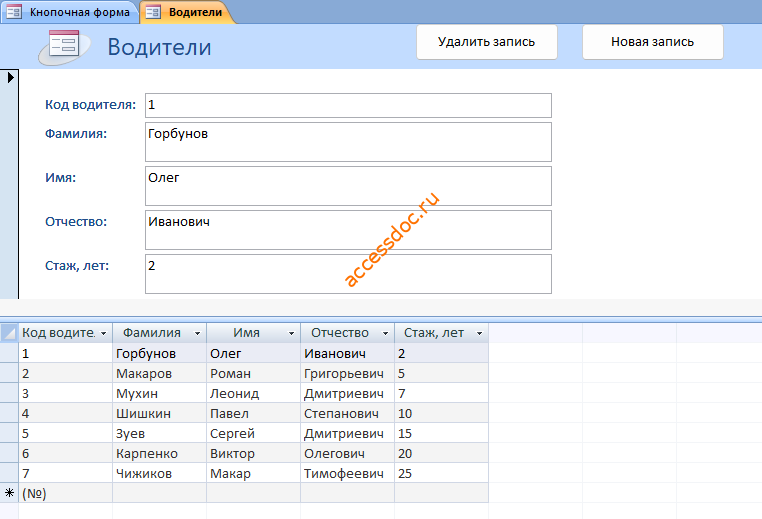
Task: Click the cell Павел
Action: point(253,413)
